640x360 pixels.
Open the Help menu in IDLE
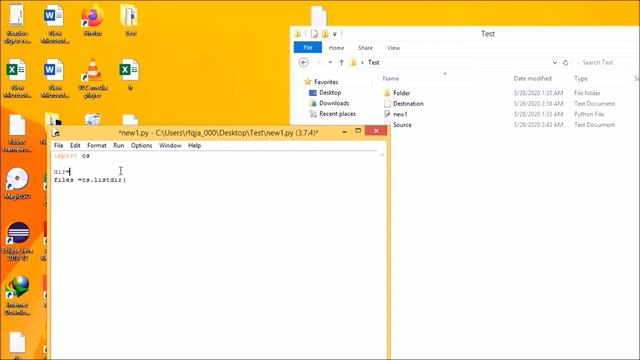pyautogui.click(x=194, y=145)
